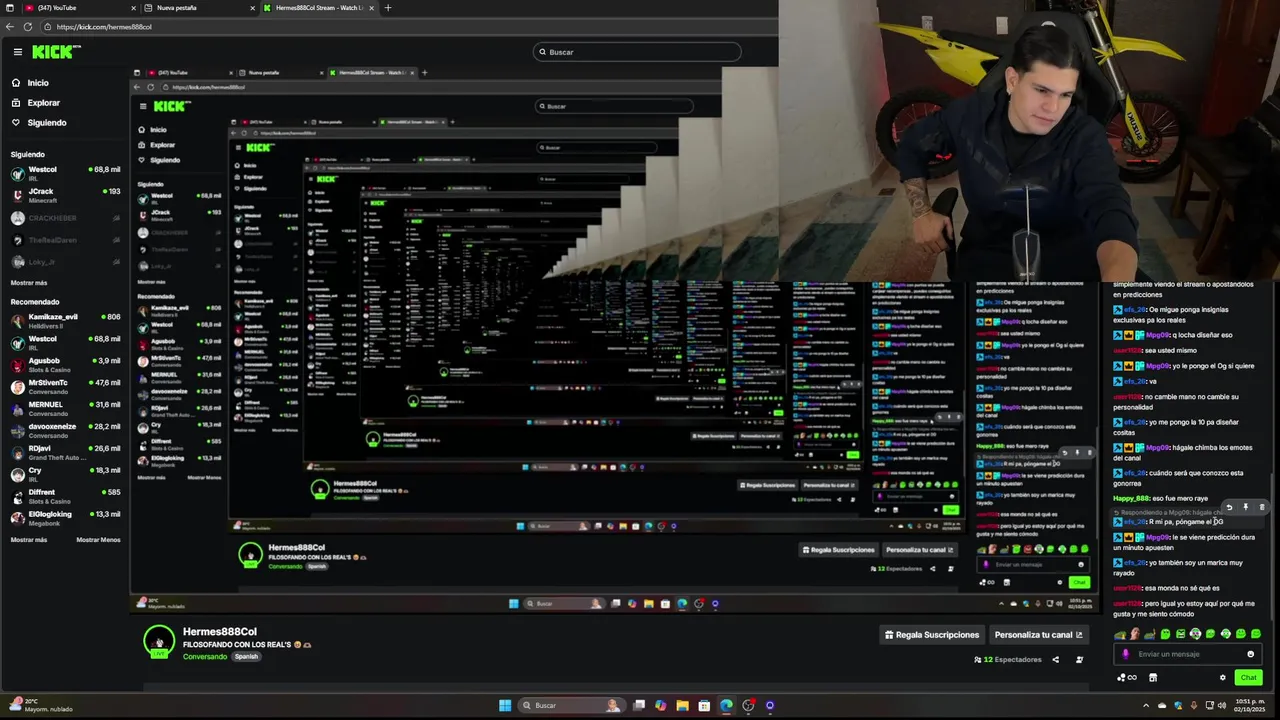This screenshot has width=1280, height=720.
Task: Click the outermost 12 Espectadores viewer count
Action: pos(1008,660)
